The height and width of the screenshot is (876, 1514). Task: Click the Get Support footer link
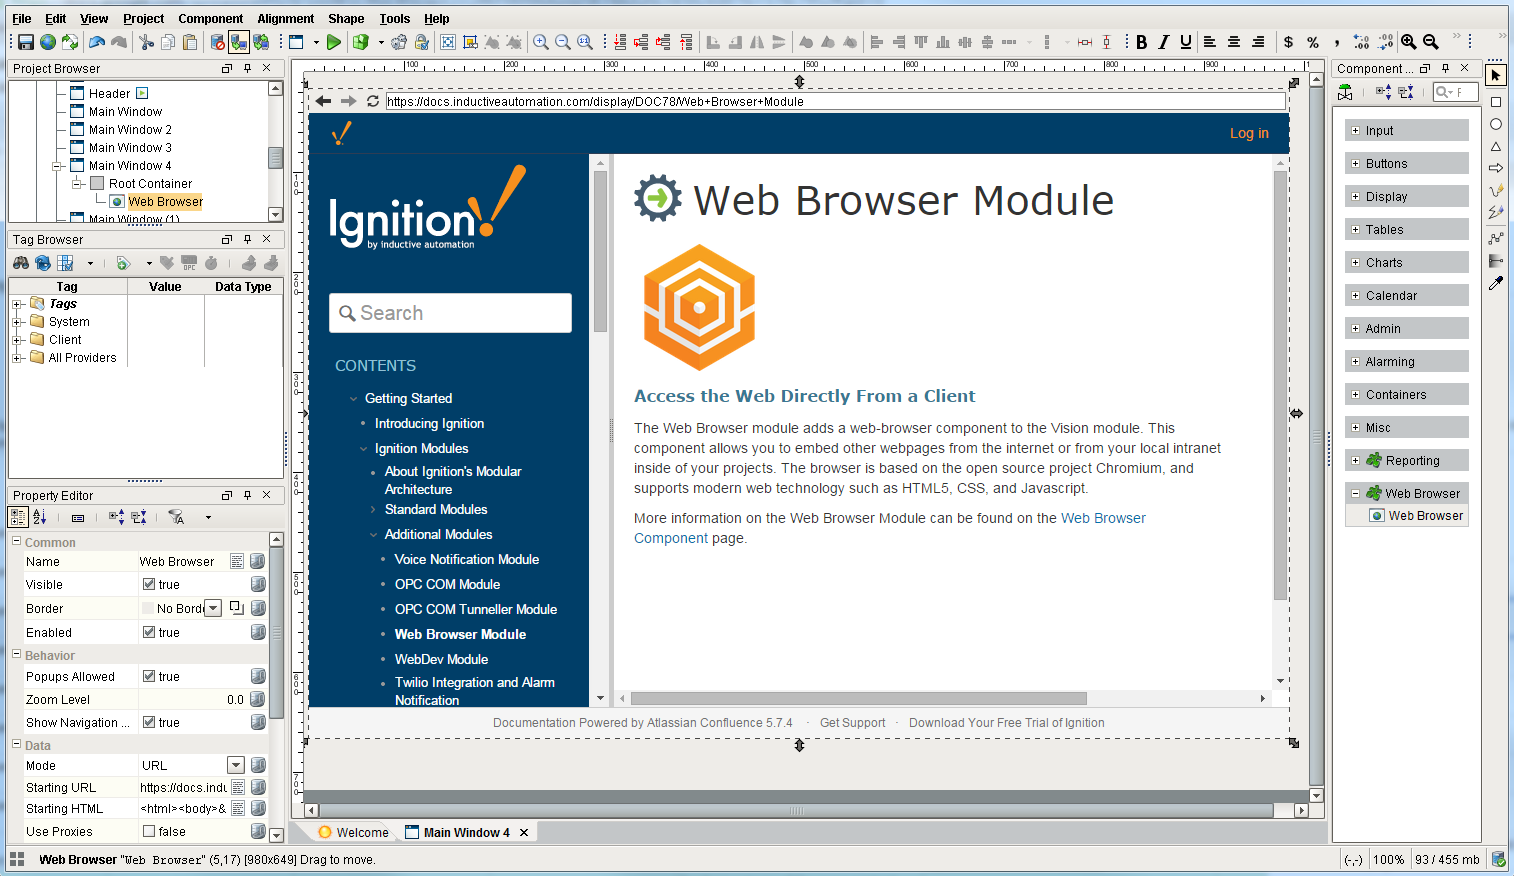tap(853, 723)
